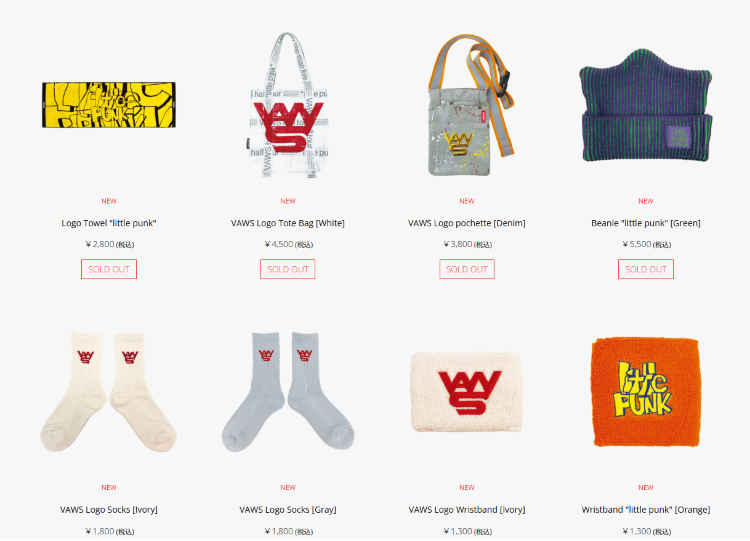Click SOLD OUT button under denim pochette
Screen dimensions: 750x541
[467, 269]
